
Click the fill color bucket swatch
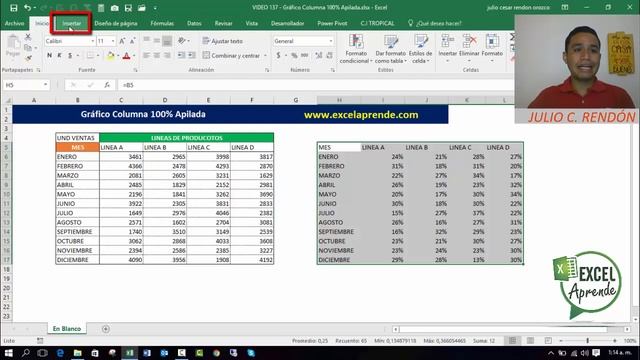click(110, 56)
